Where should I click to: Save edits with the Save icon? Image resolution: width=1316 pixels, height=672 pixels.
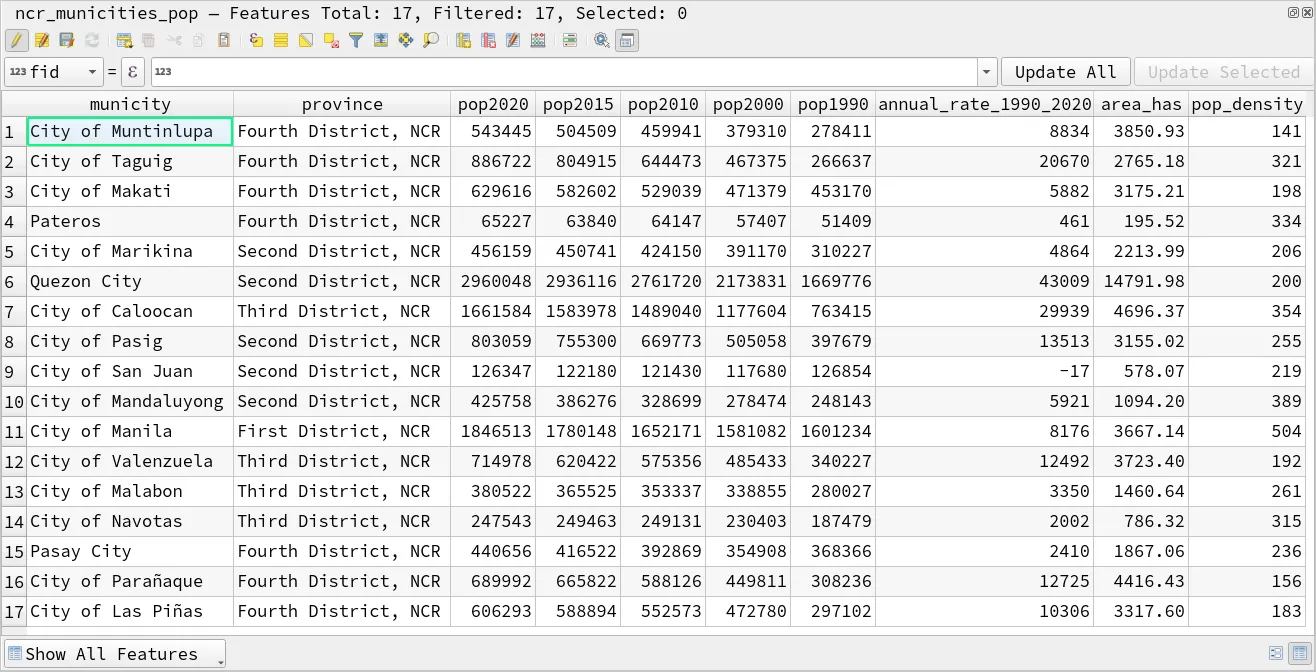tap(66, 40)
